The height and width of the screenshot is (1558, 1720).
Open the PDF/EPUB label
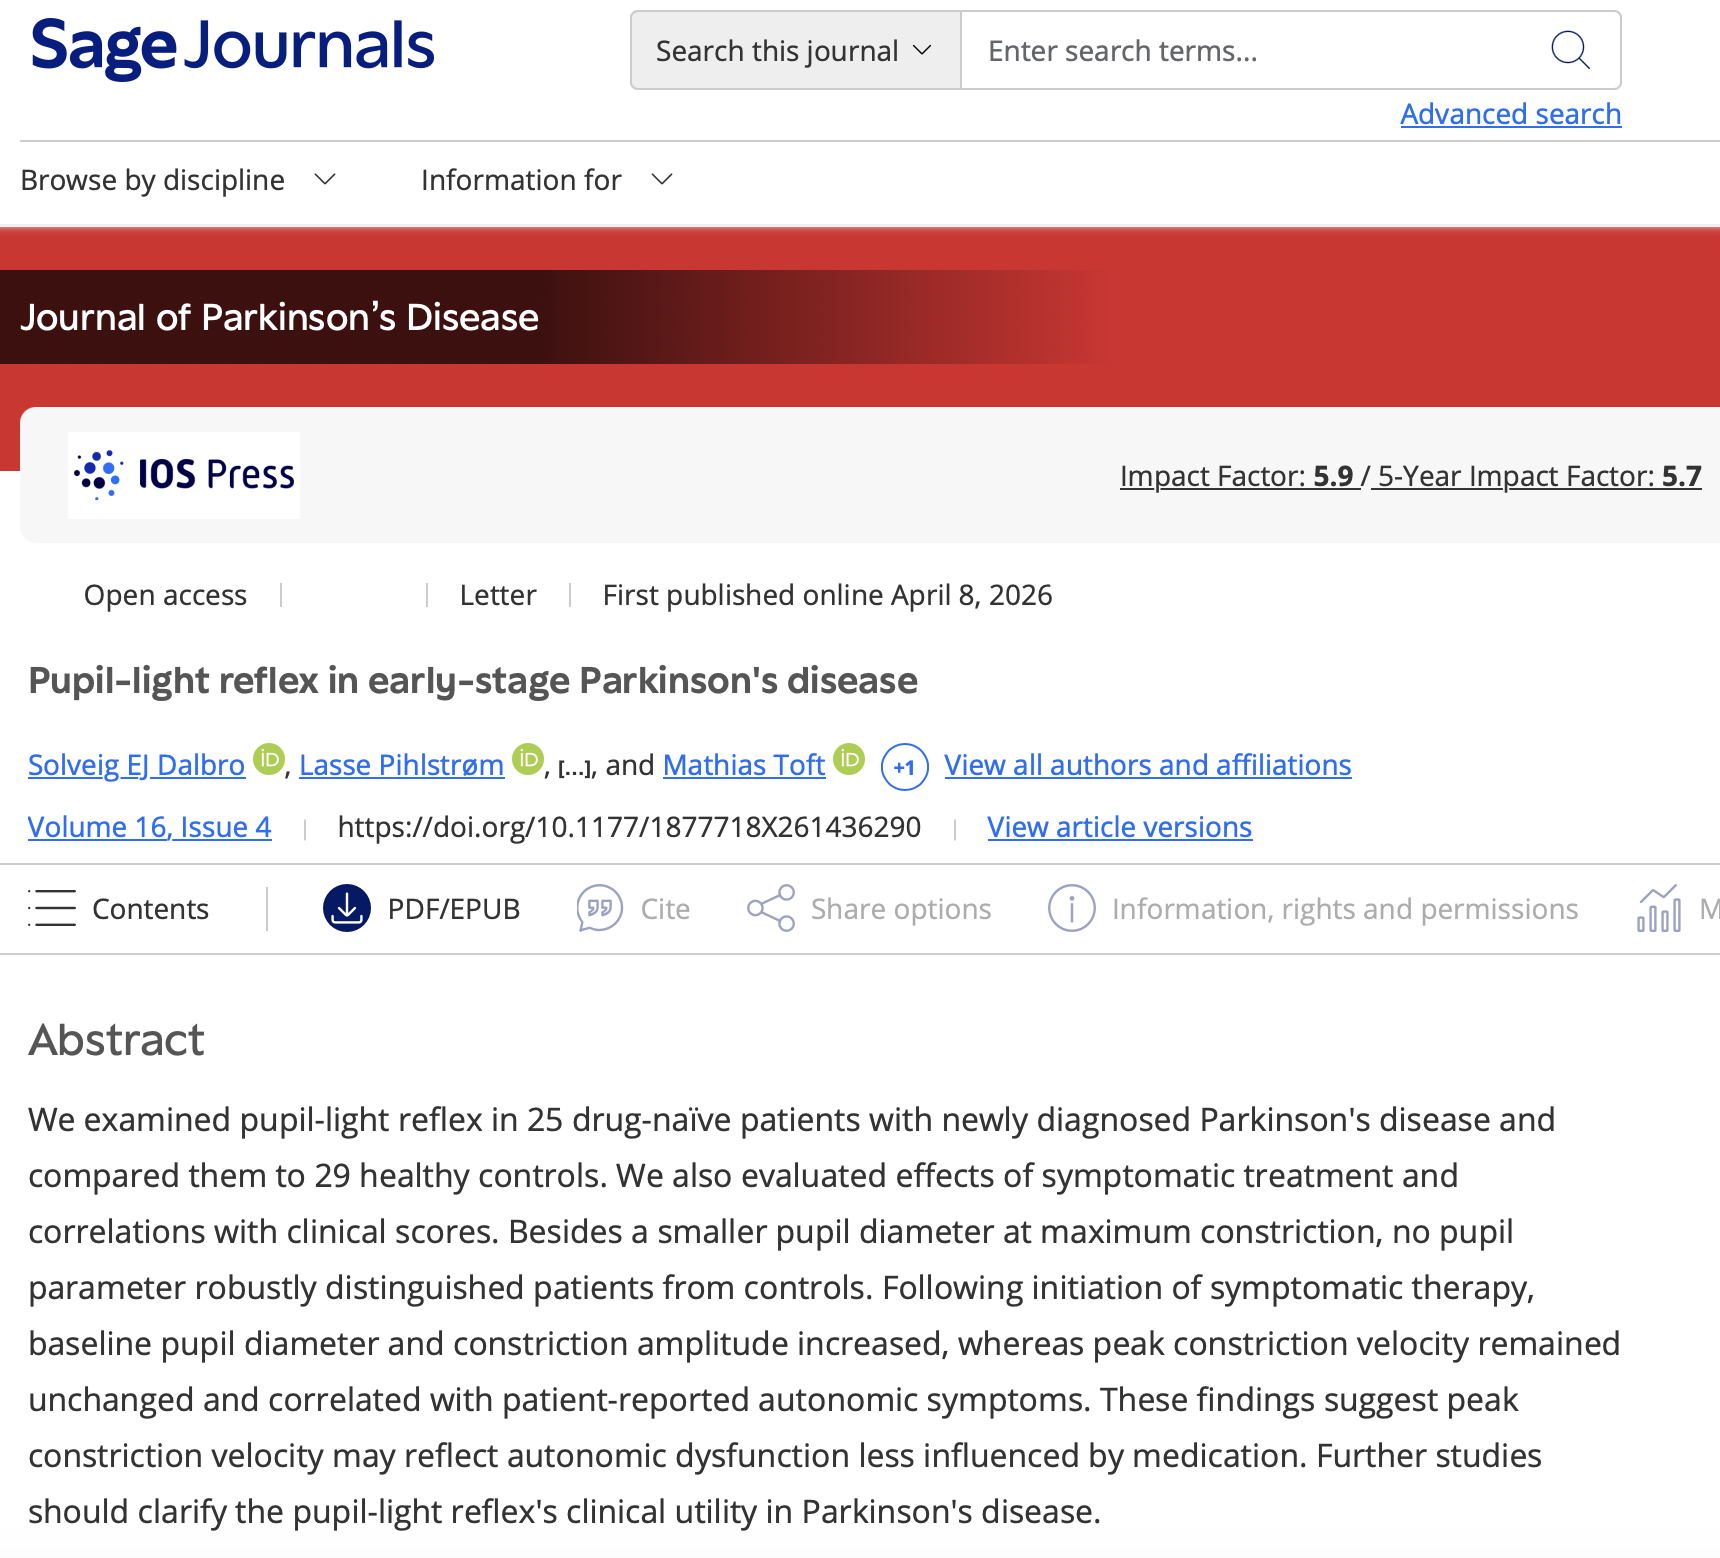point(454,909)
